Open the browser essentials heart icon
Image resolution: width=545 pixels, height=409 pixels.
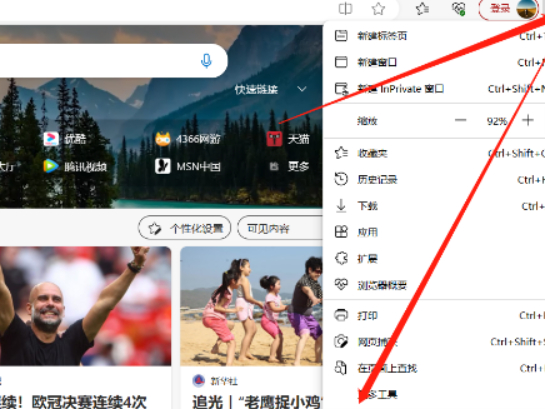(458, 9)
